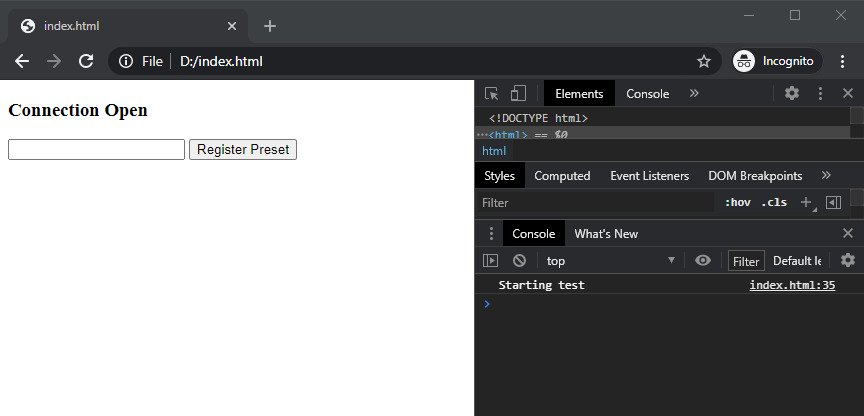Viewport: 864px width, 416px height.
Task: Open the Chrome three-dot menu
Action: (842, 61)
